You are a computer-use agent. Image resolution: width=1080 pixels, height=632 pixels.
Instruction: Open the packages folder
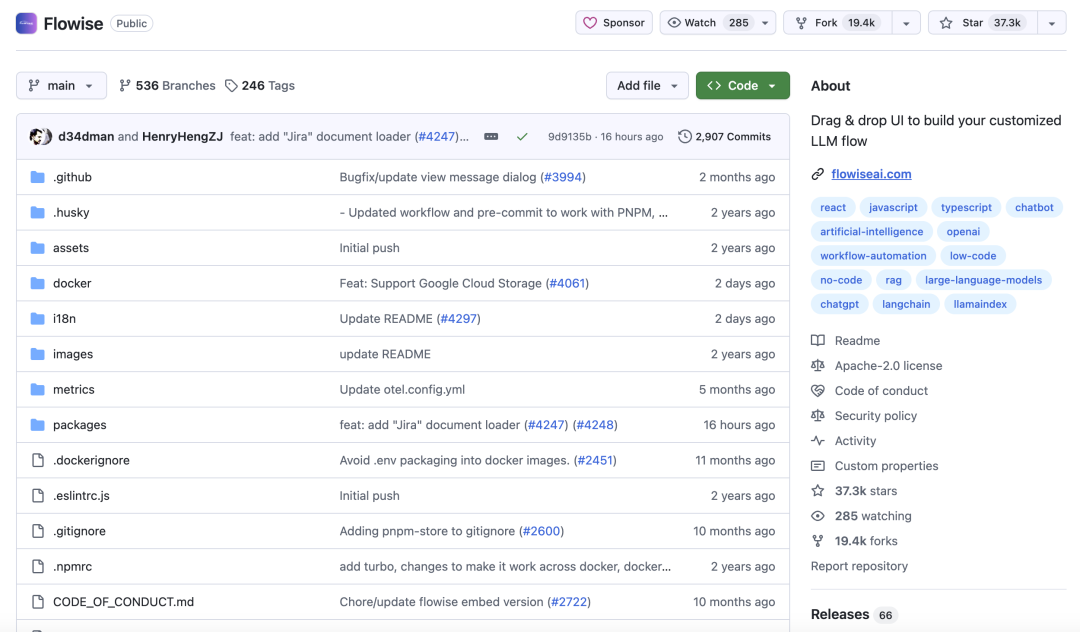click(x=80, y=425)
